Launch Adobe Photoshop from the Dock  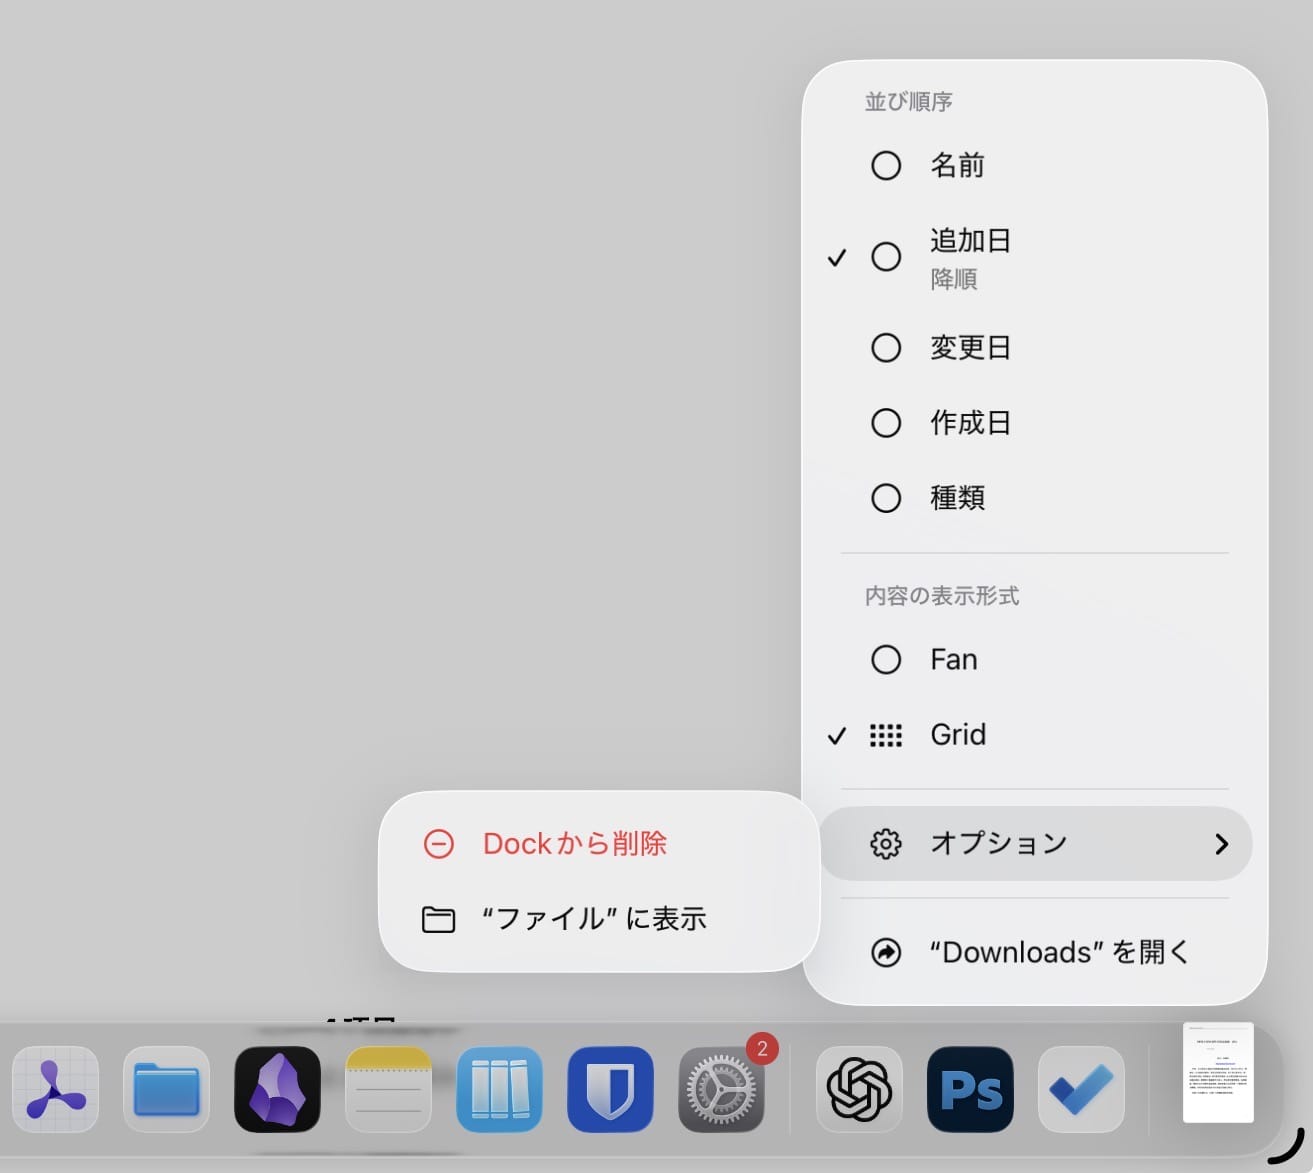(x=970, y=1089)
